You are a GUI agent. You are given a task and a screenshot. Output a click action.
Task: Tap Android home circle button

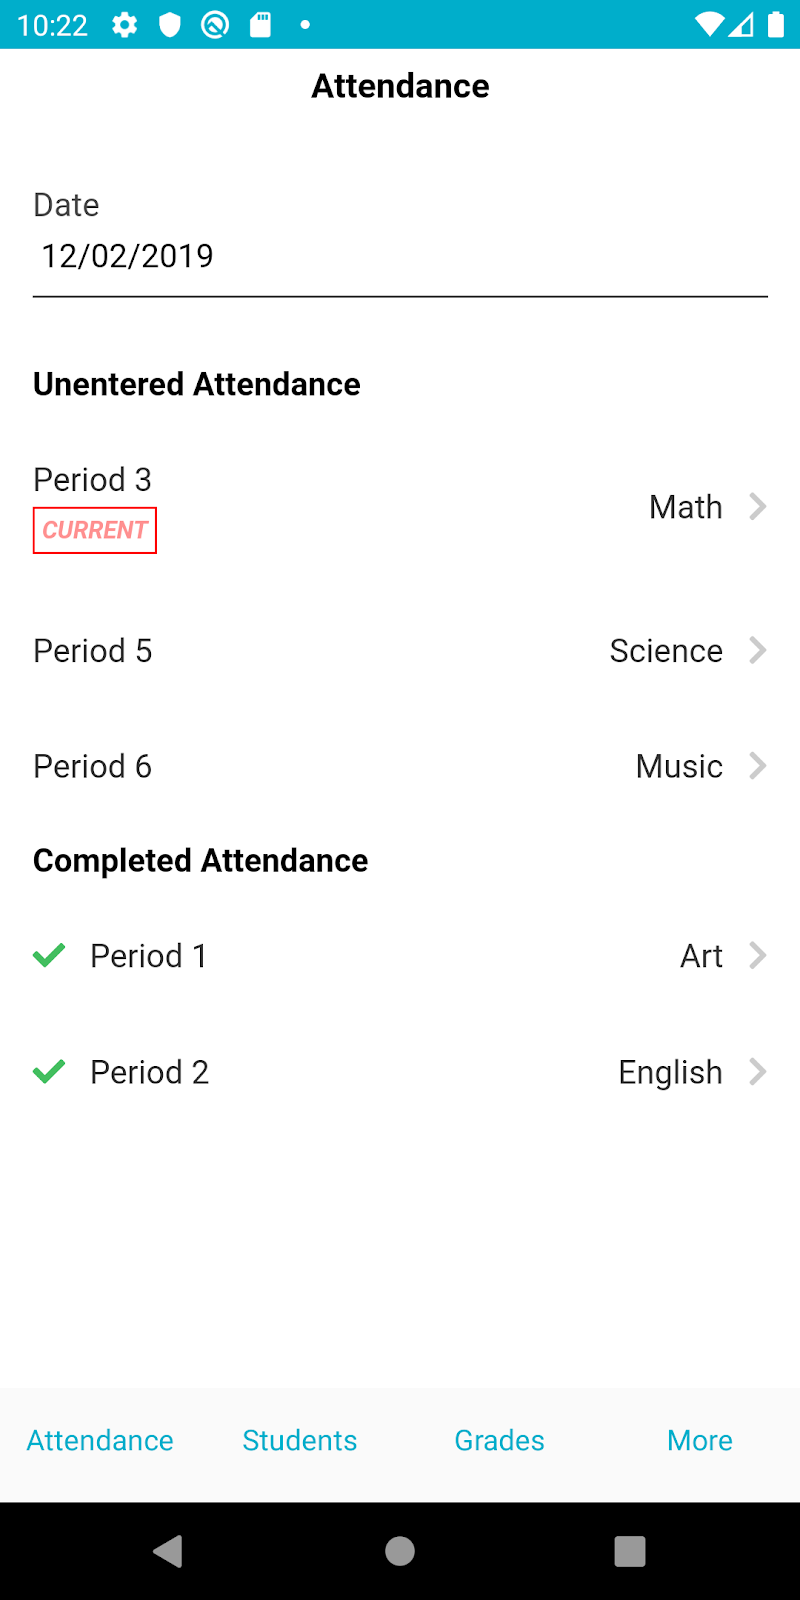(400, 1551)
